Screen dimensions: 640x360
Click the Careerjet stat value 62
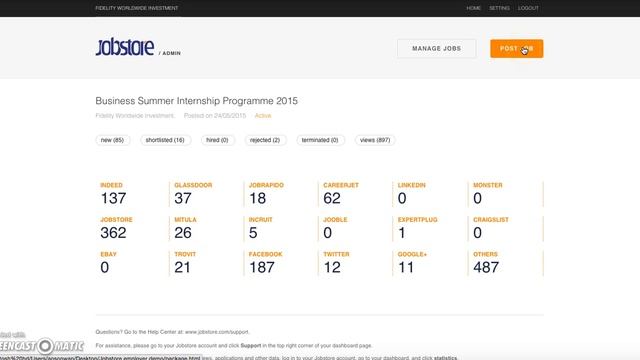[332, 198]
